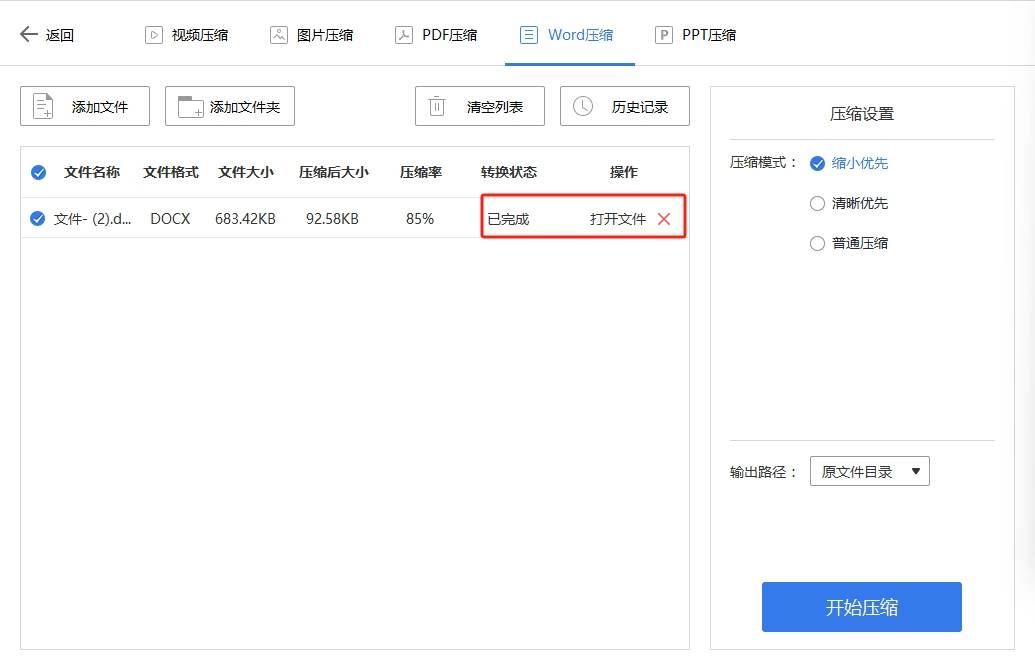Click the 压缩模式 label

[x=763, y=162]
